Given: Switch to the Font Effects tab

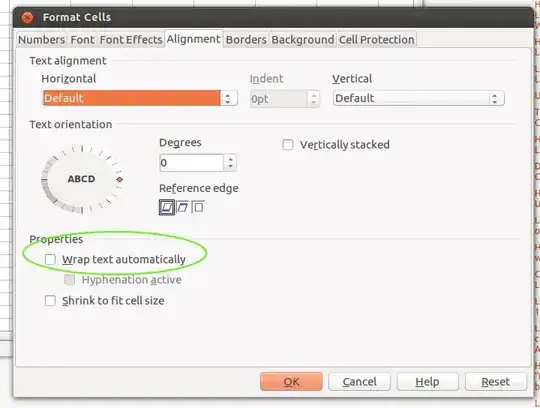Looking at the screenshot, I should click(x=131, y=40).
